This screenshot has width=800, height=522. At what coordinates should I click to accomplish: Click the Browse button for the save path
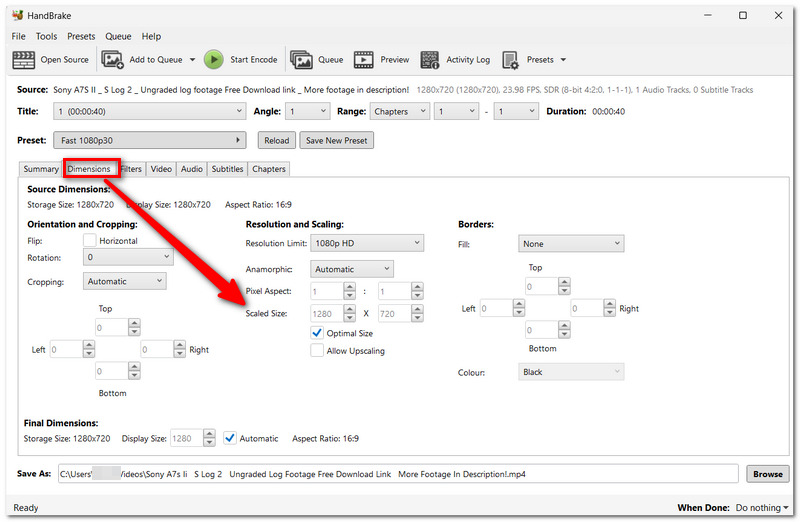767,474
